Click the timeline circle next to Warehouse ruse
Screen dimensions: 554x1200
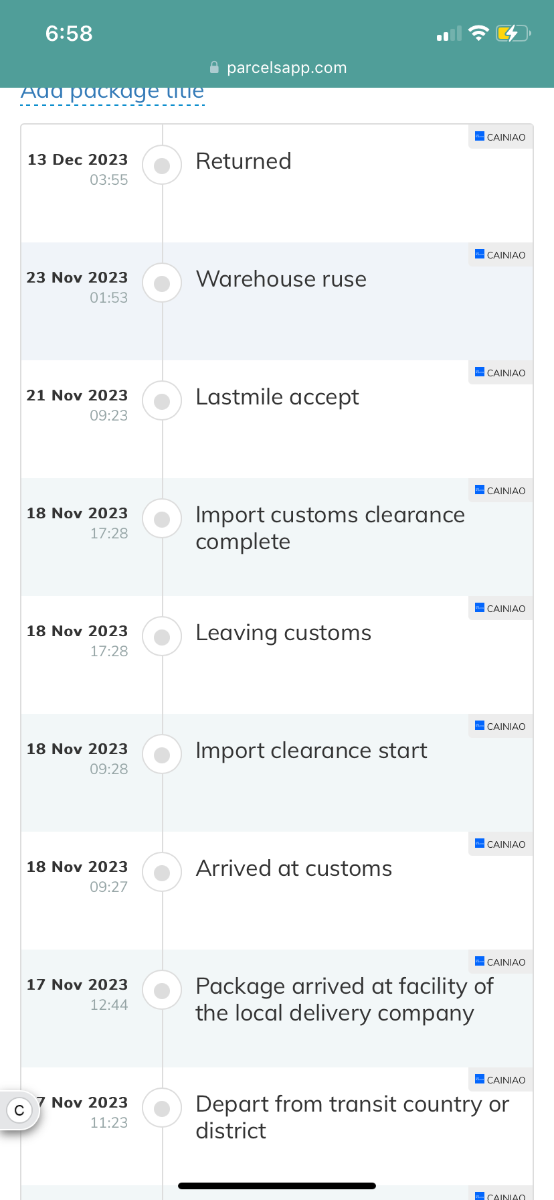pyautogui.click(x=162, y=283)
